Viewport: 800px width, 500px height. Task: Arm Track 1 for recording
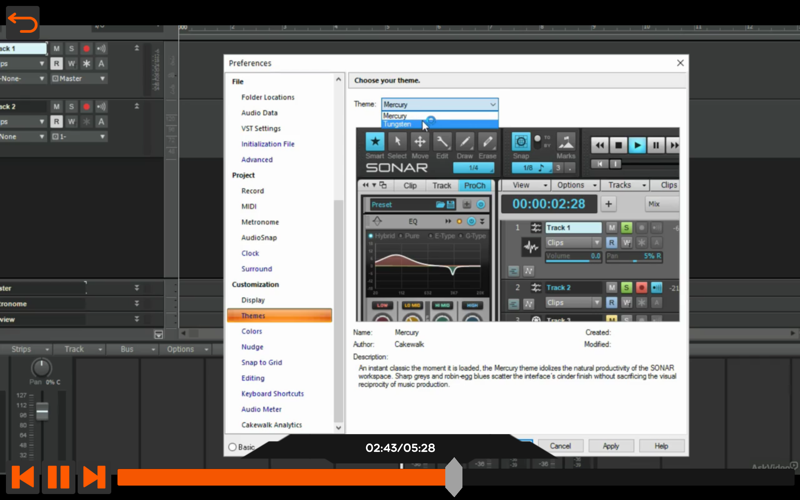pyautogui.click(x=86, y=48)
